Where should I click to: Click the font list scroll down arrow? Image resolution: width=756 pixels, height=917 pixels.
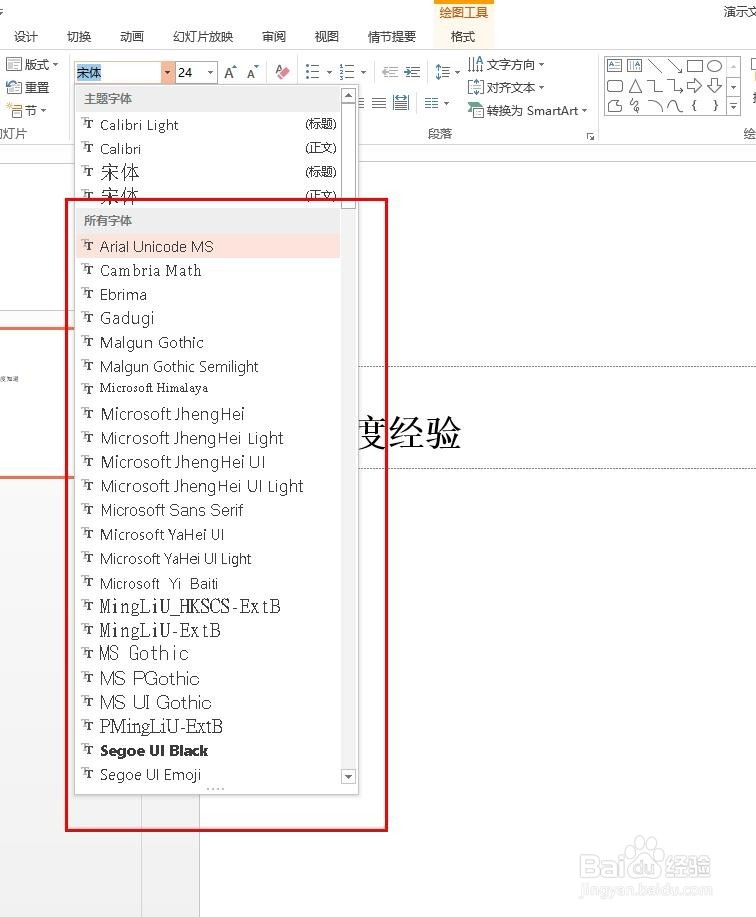pyautogui.click(x=348, y=777)
